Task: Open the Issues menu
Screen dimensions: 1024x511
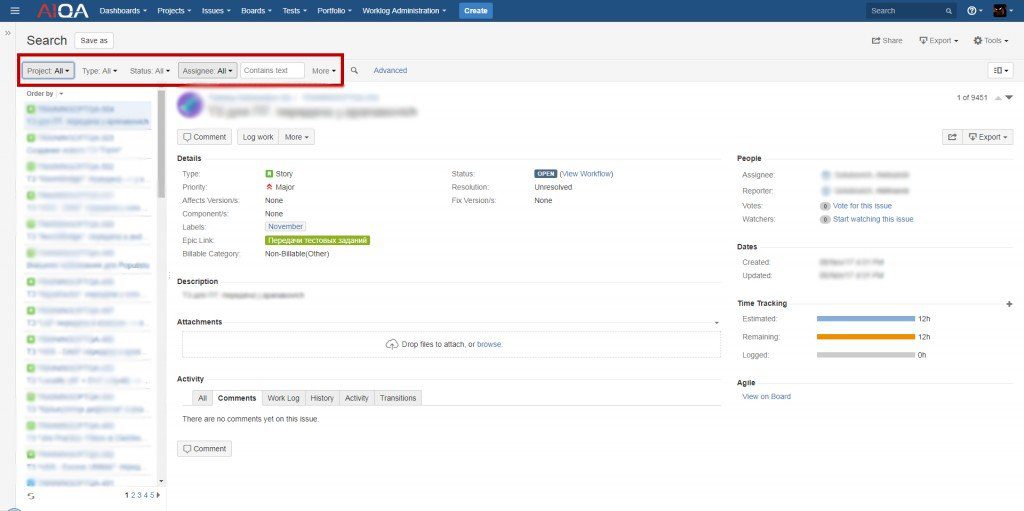Action: [x=216, y=10]
